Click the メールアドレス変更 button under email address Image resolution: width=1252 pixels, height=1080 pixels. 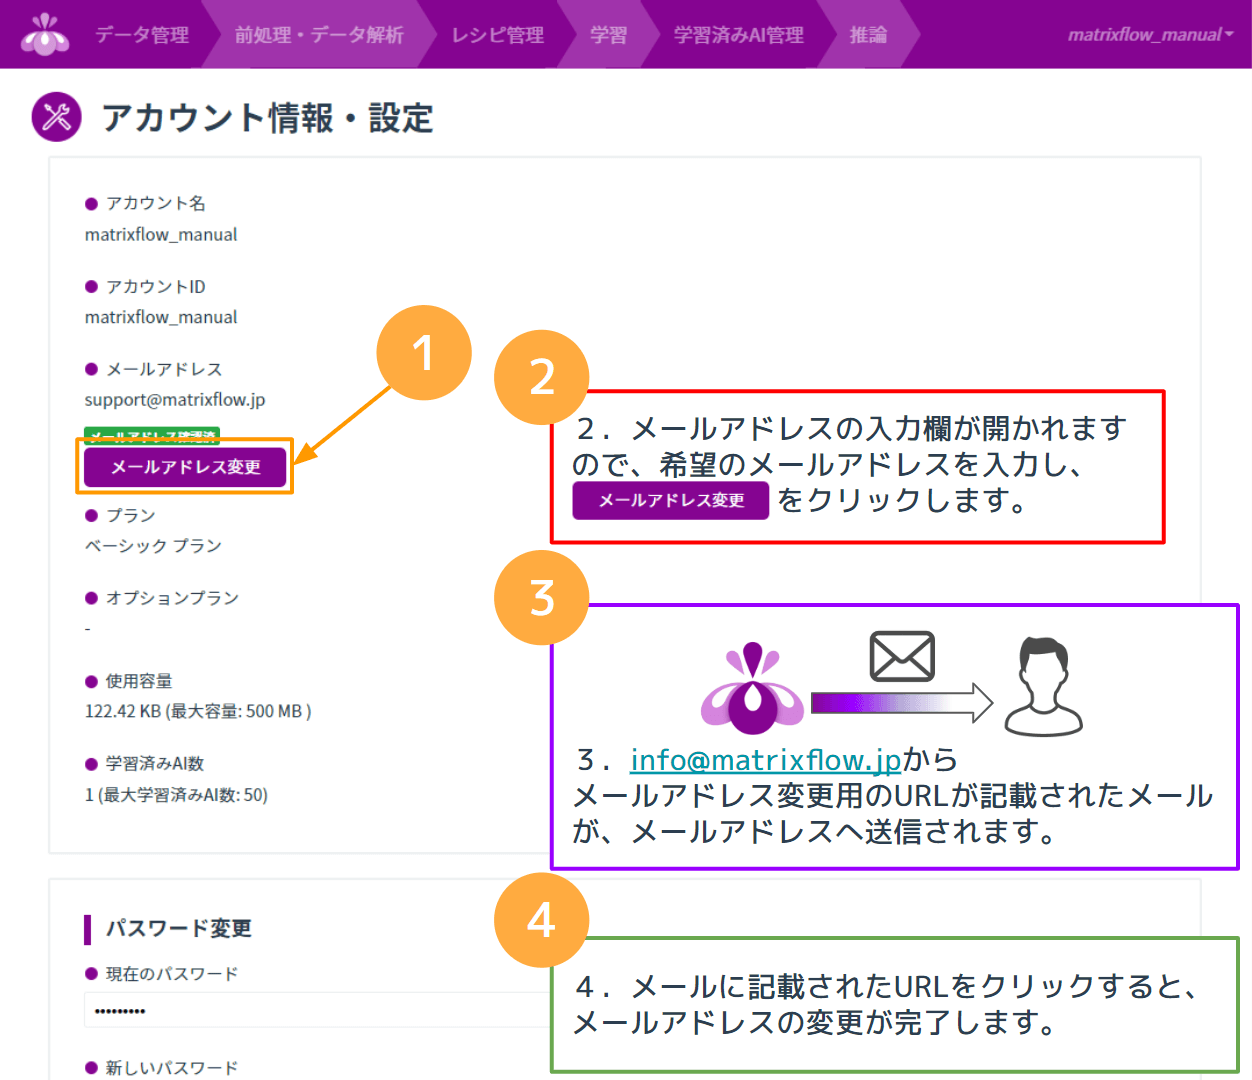(x=185, y=467)
